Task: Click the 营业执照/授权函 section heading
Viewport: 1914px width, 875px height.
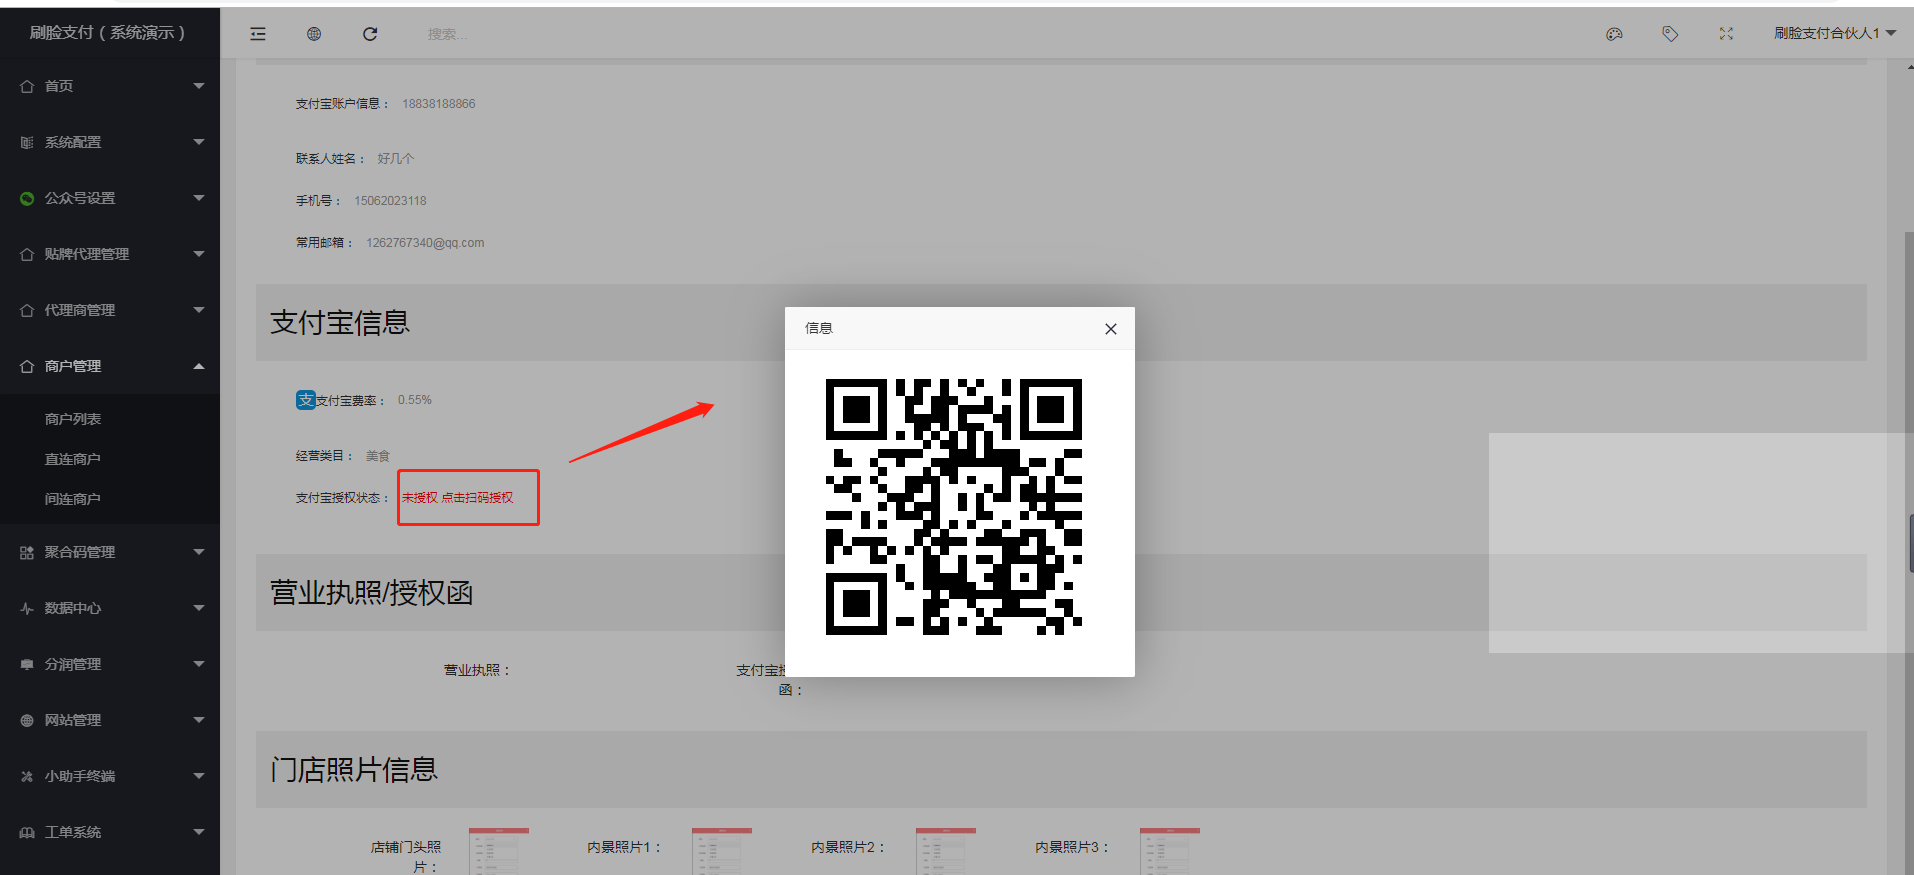Action: point(371,593)
